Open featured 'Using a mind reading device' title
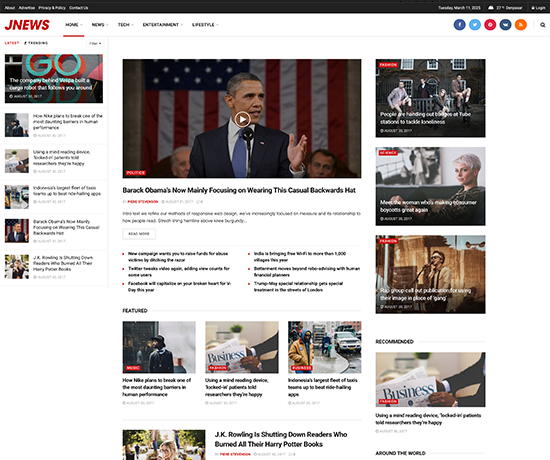The image size is (550, 460). (x=237, y=387)
